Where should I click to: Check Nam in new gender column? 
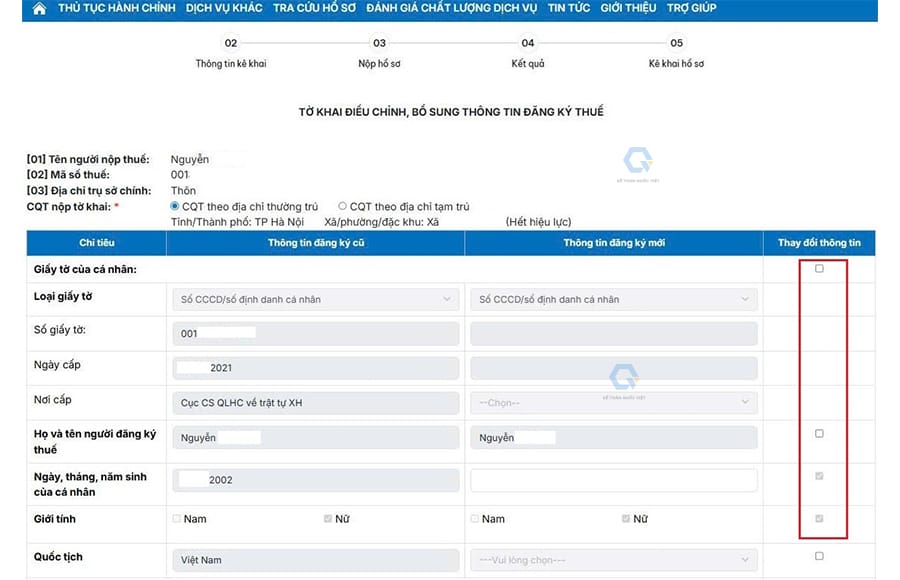tap(475, 519)
